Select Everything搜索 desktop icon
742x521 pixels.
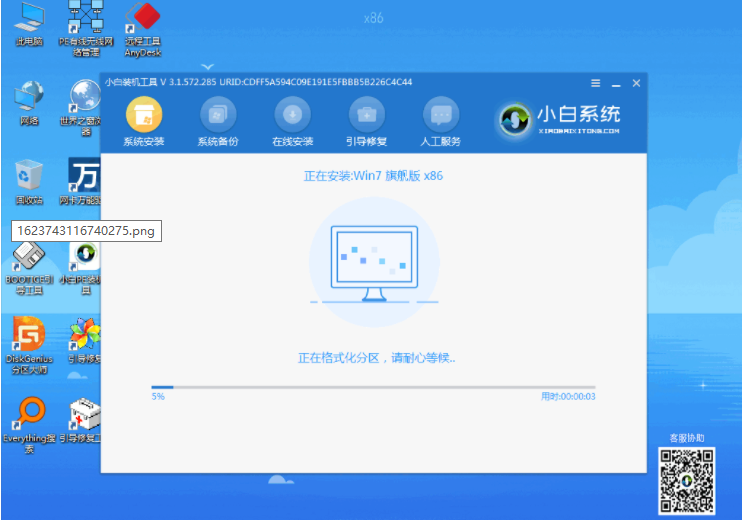click(29, 425)
